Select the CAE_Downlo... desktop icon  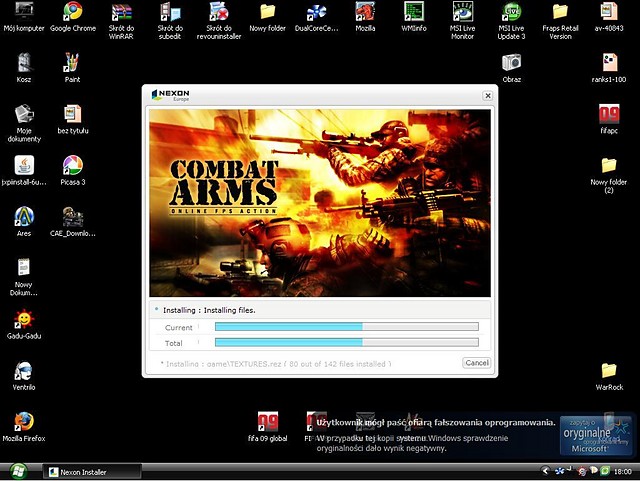[x=73, y=222]
